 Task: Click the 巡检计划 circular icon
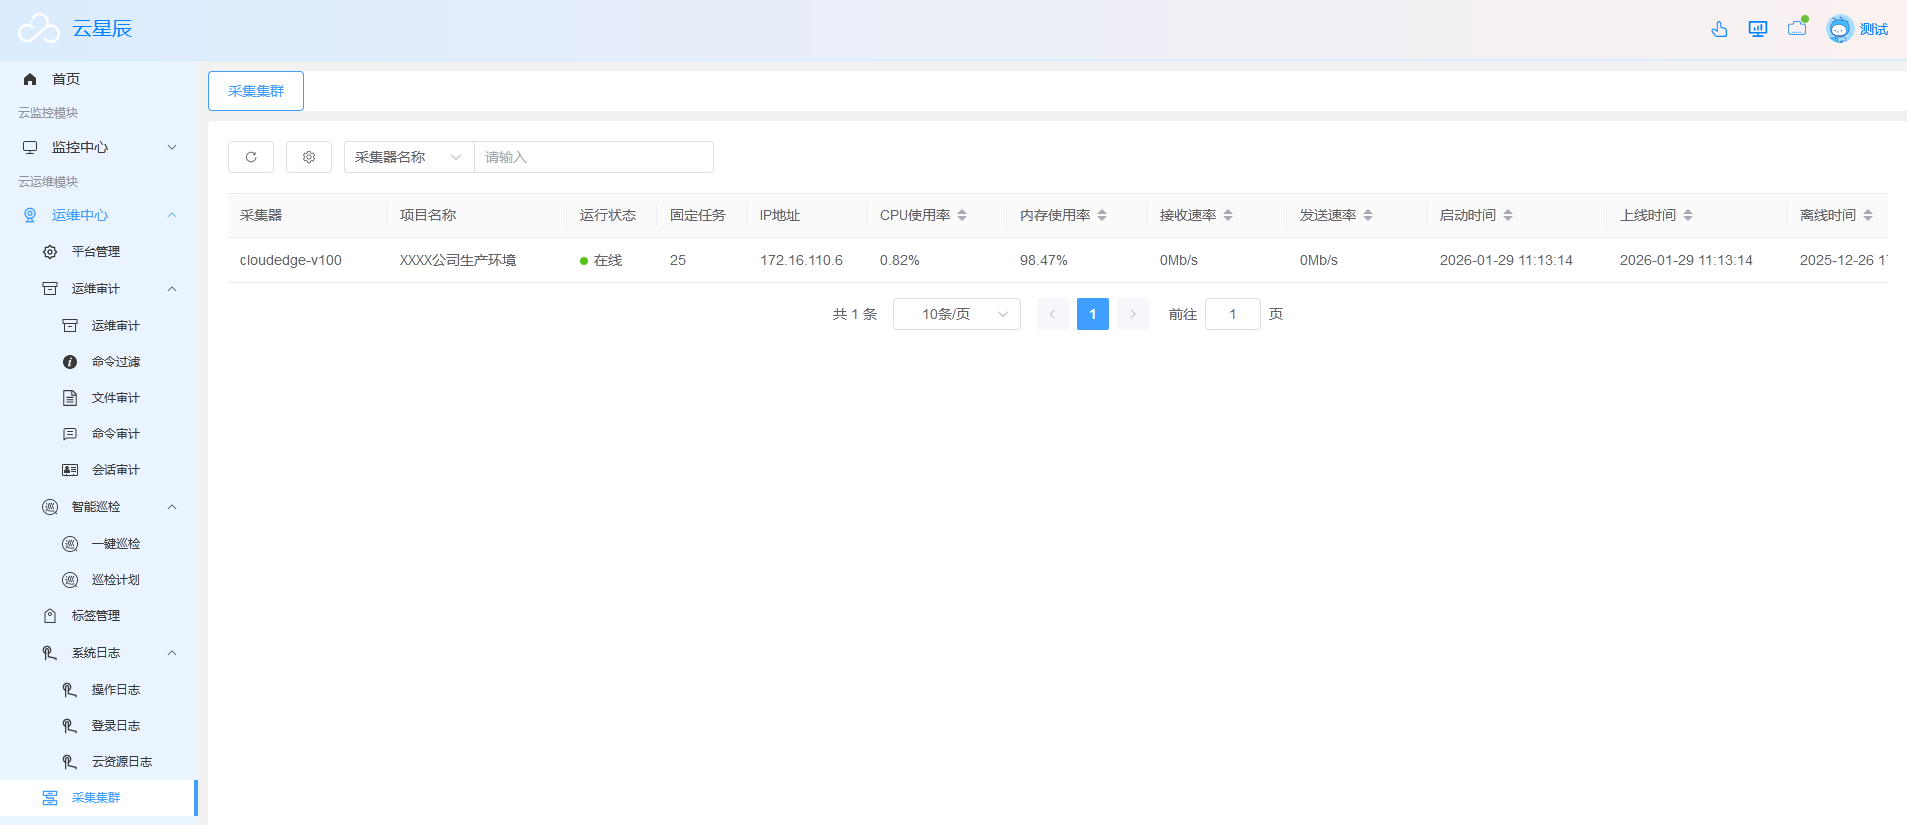[x=70, y=580]
